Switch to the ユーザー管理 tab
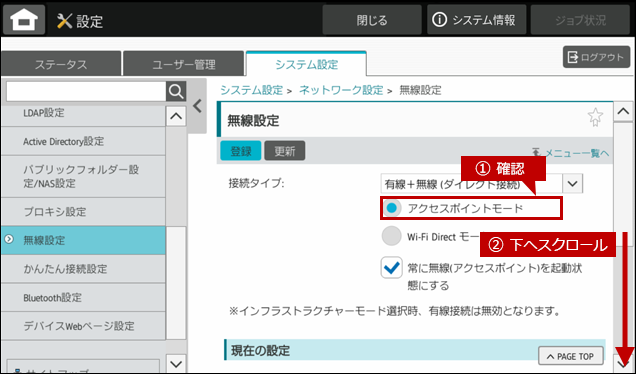 coord(184,64)
